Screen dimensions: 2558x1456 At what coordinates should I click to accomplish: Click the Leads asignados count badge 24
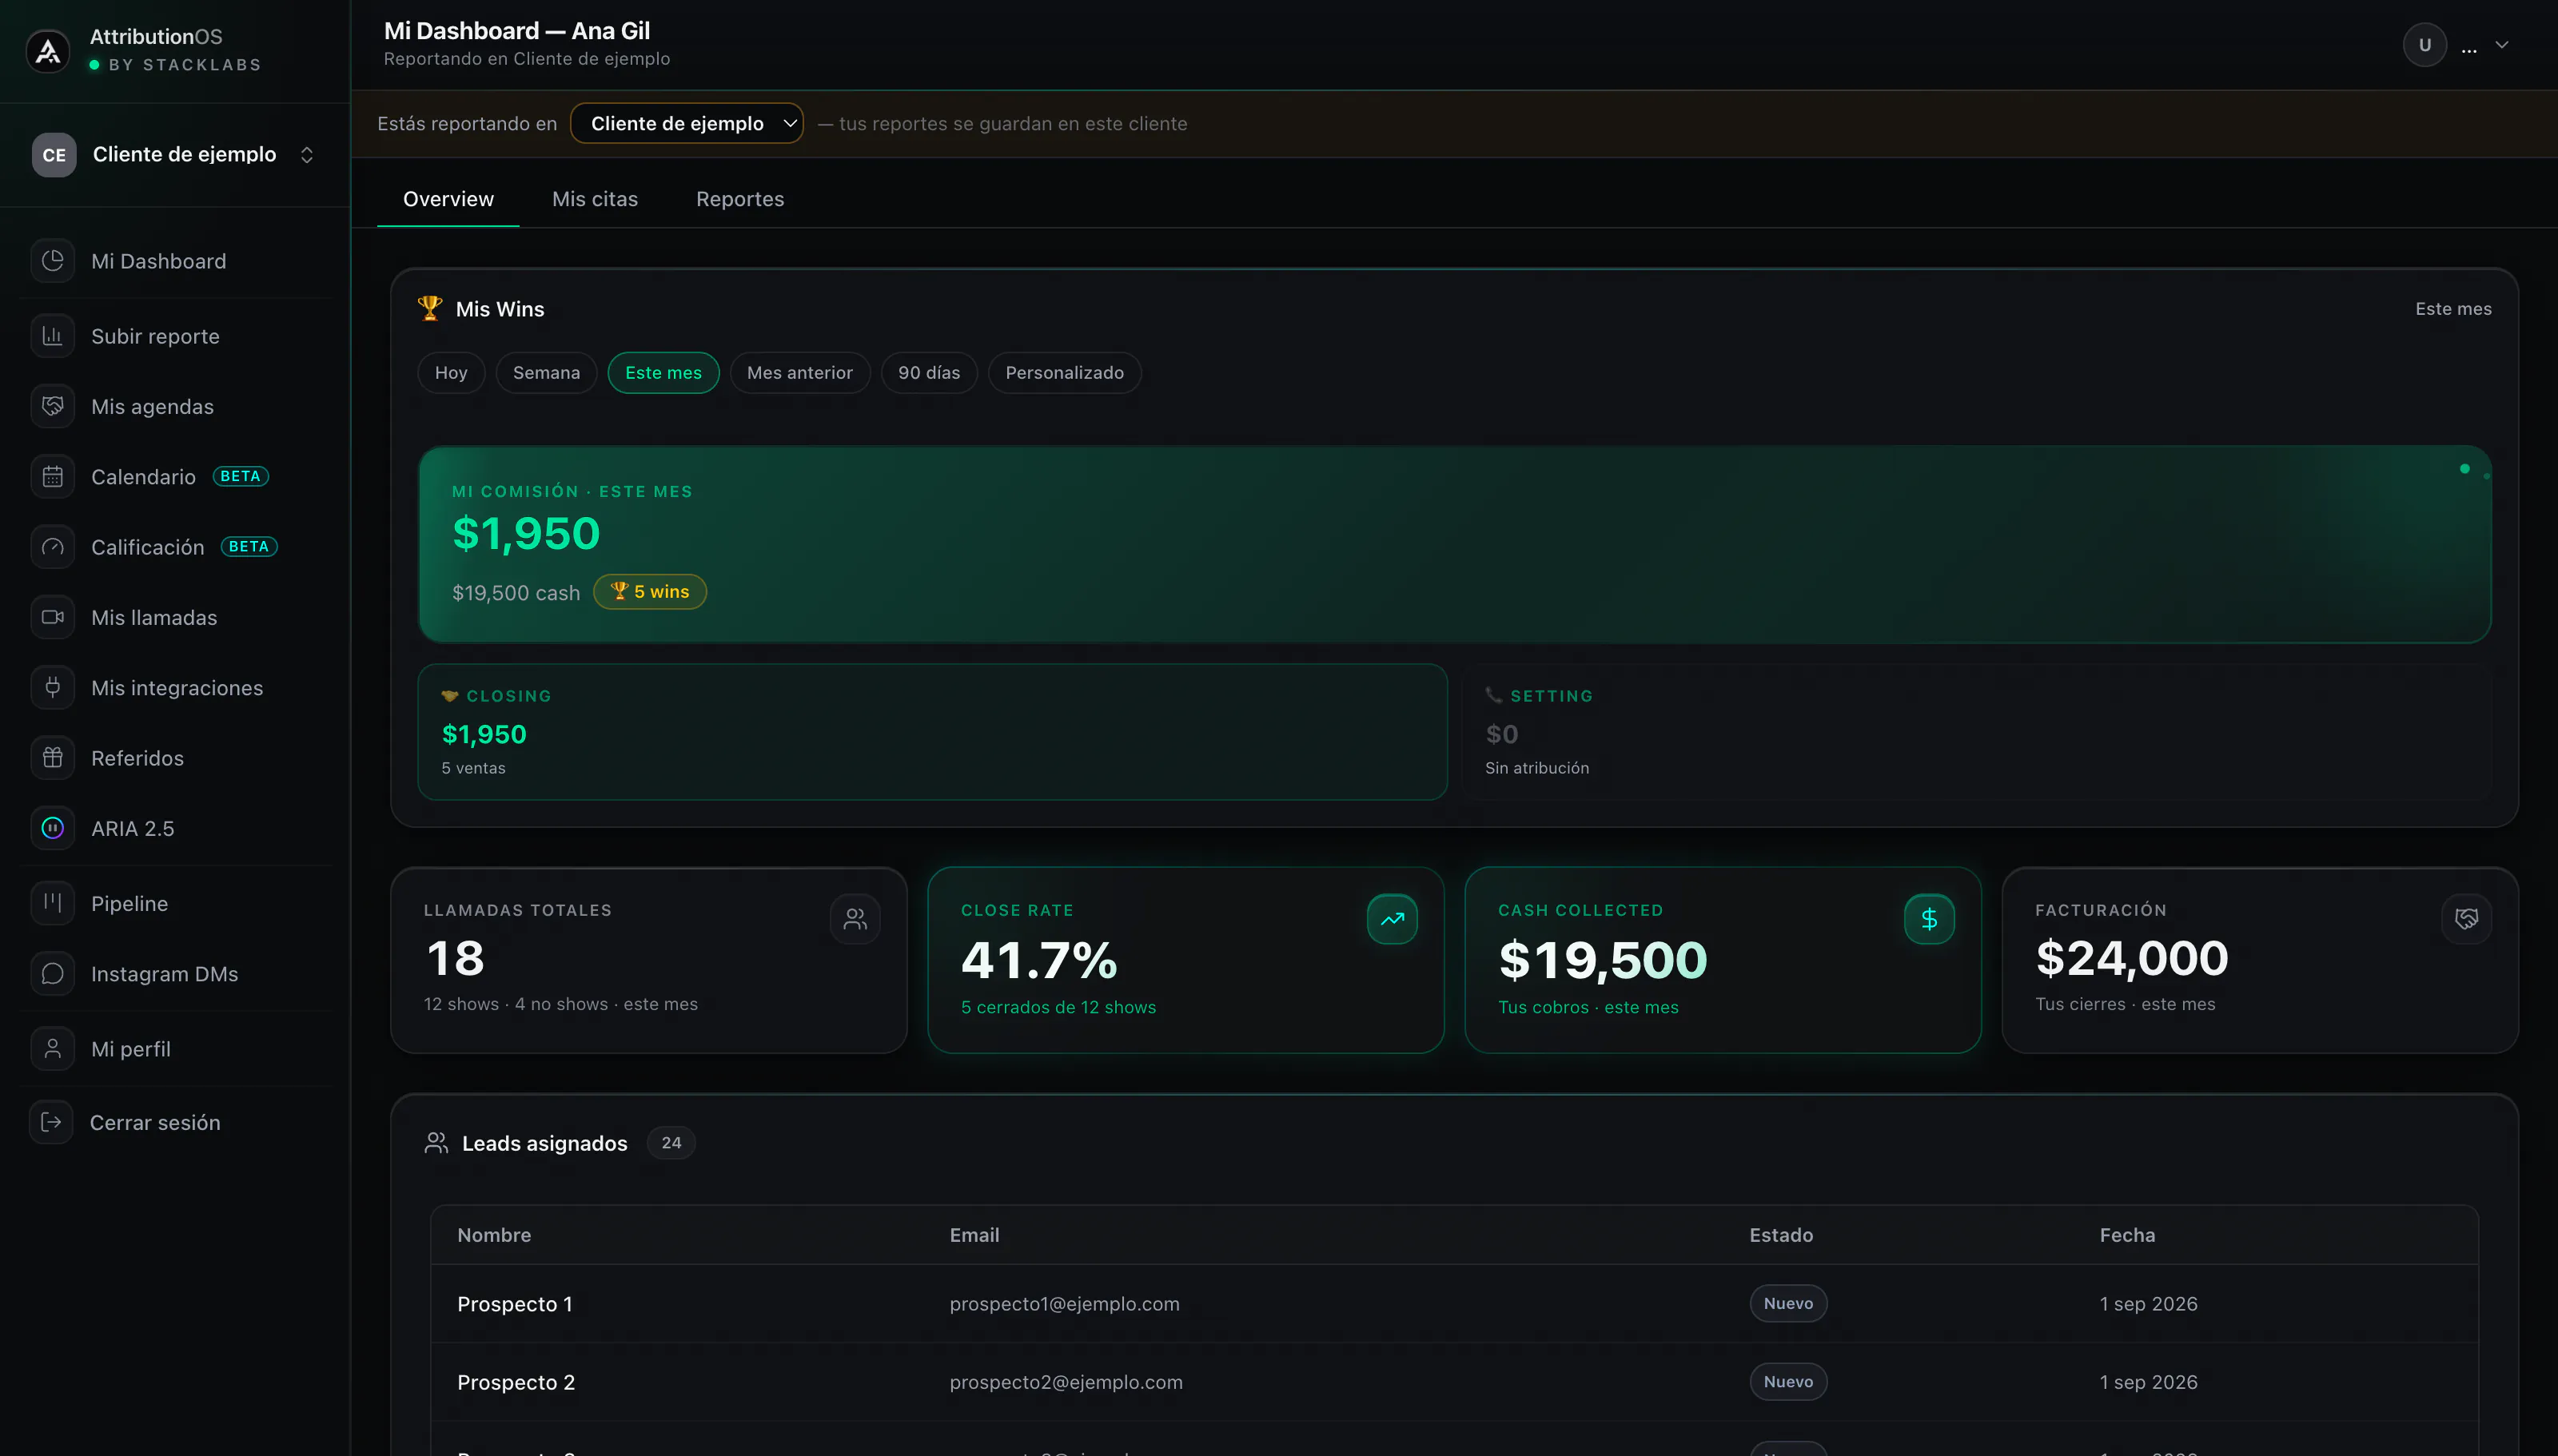pos(671,1143)
